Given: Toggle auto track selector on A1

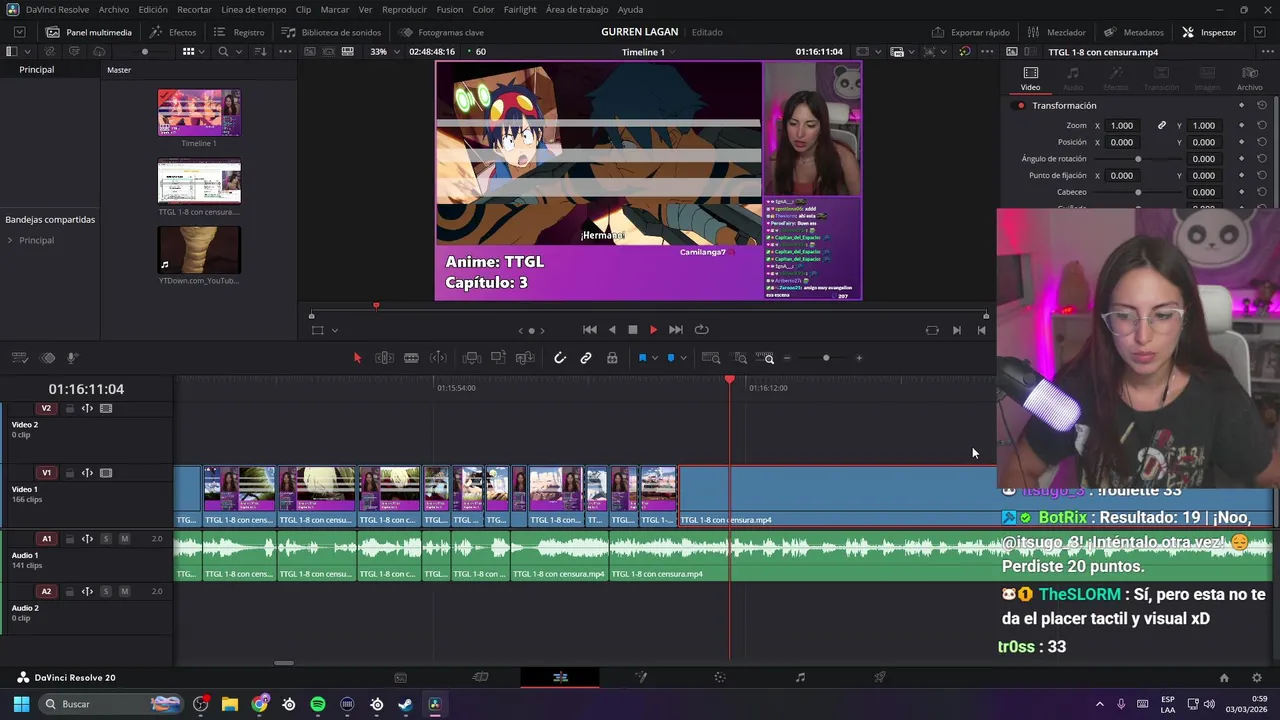Looking at the screenshot, I should (x=87, y=539).
